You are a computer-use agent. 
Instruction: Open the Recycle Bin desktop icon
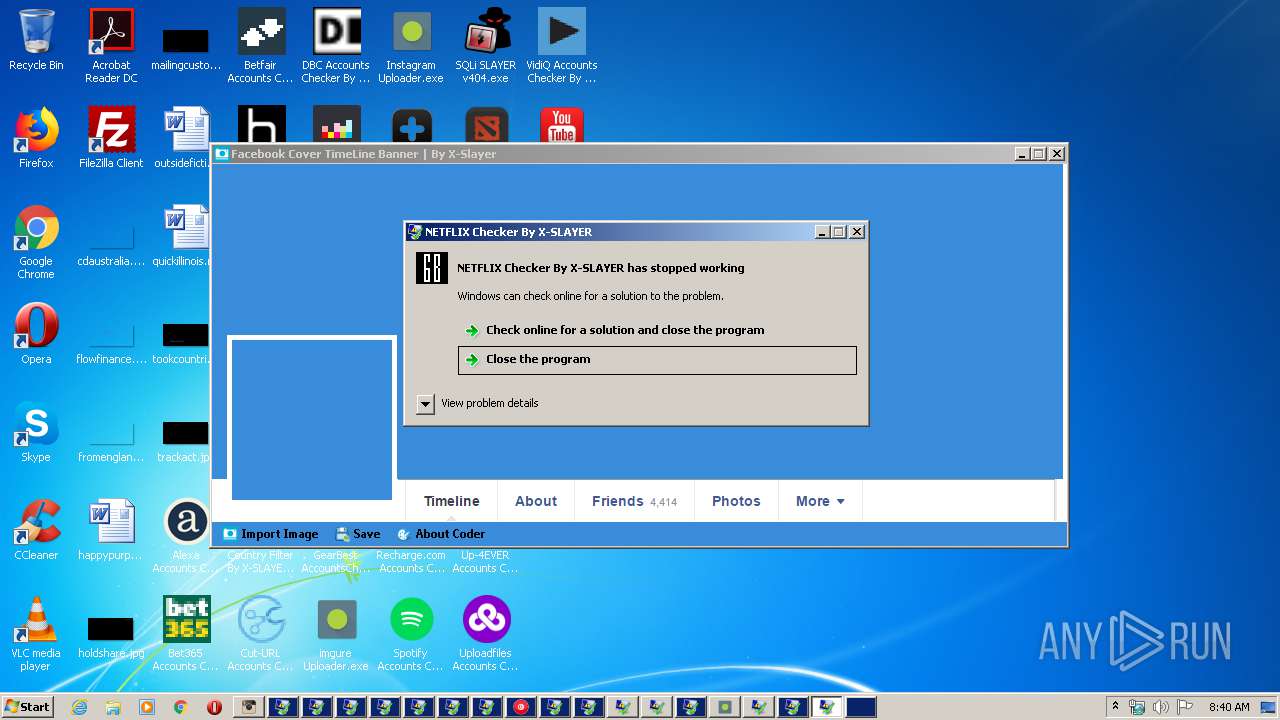36,40
